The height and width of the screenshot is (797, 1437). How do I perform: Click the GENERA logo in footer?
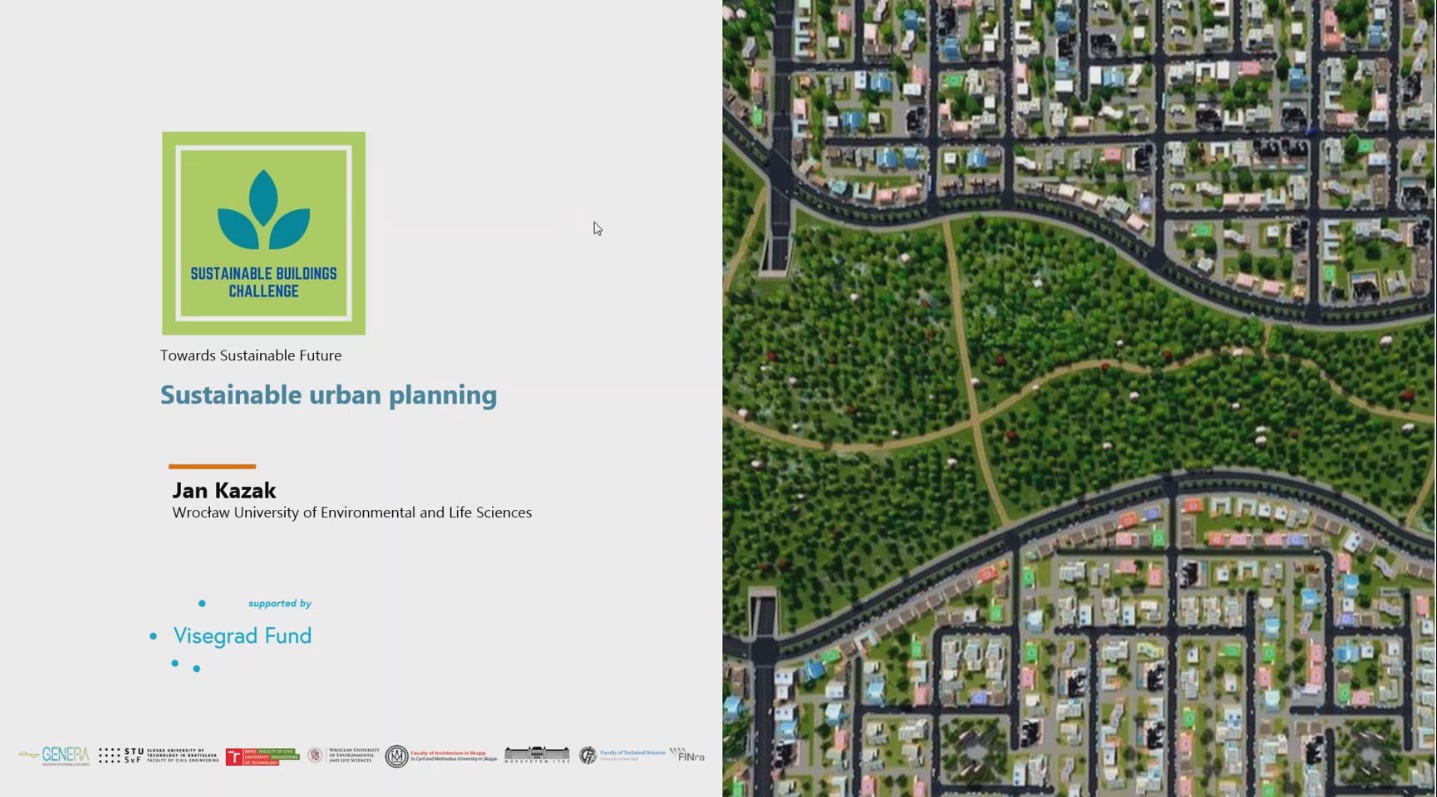click(x=54, y=755)
